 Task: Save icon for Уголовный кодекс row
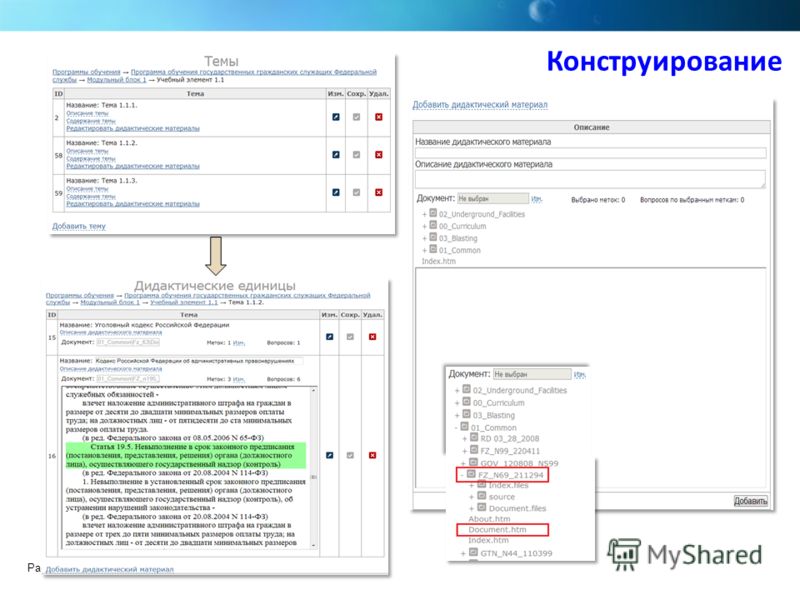pyautogui.click(x=350, y=337)
